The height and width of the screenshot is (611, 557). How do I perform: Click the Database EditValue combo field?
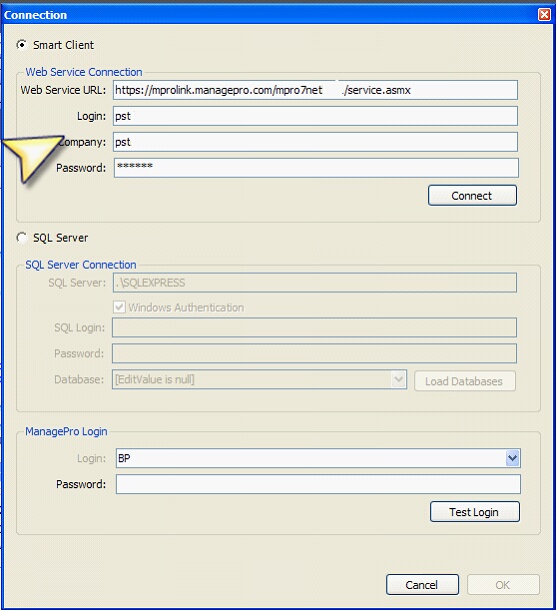coord(259,380)
